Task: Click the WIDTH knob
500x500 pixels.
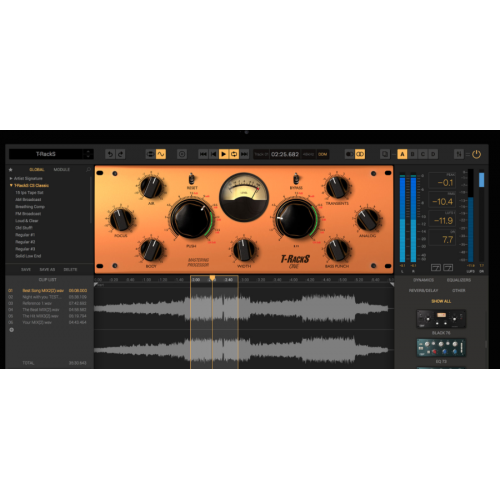Action: coord(244,250)
